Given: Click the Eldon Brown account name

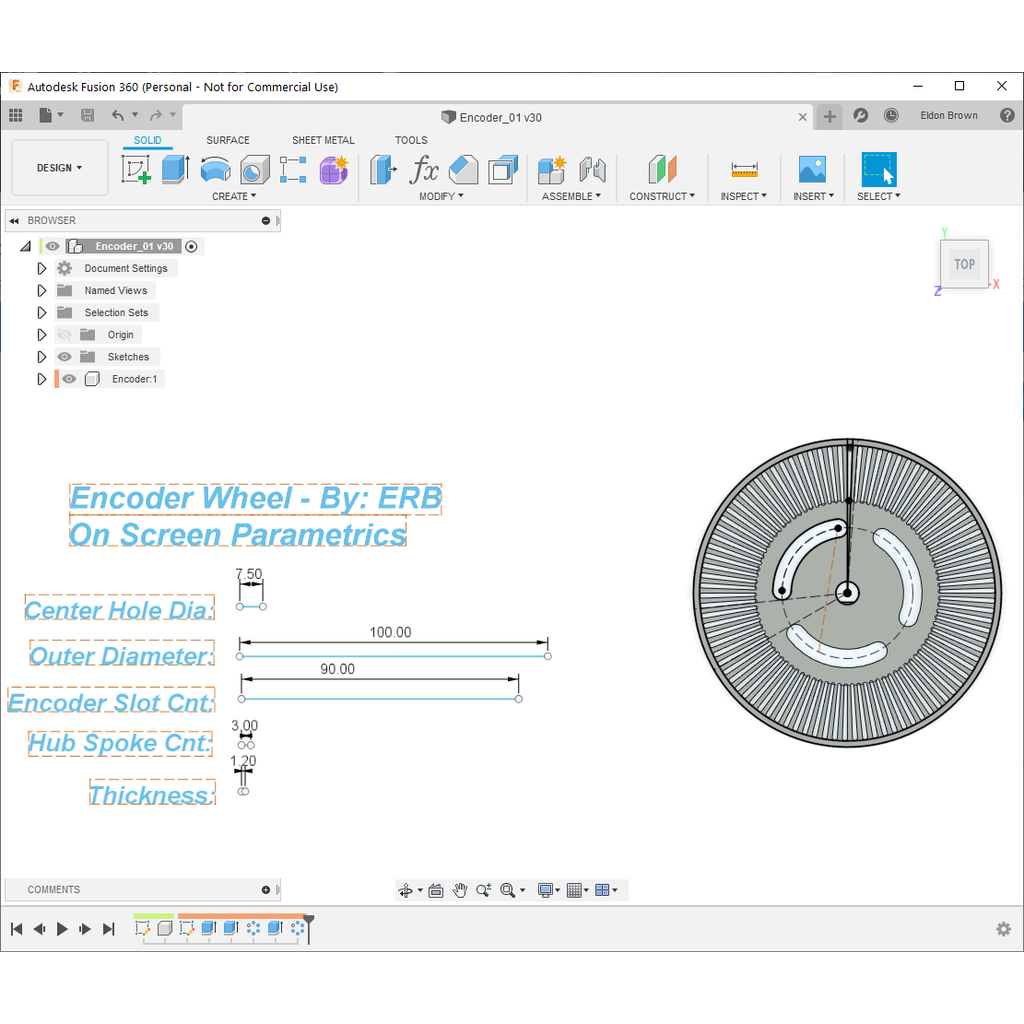Looking at the screenshot, I should point(949,116).
